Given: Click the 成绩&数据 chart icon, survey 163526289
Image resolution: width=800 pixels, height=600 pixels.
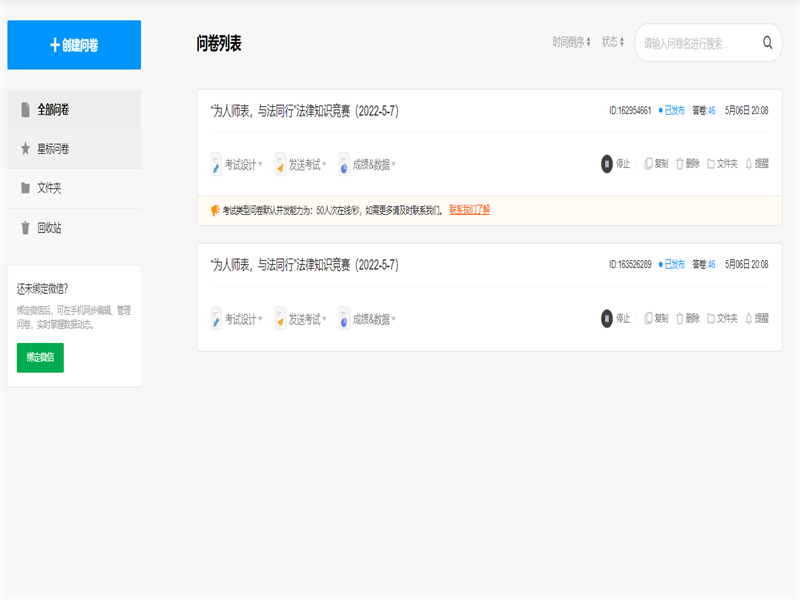Looking at the screenshot, I should coord(344,319).
